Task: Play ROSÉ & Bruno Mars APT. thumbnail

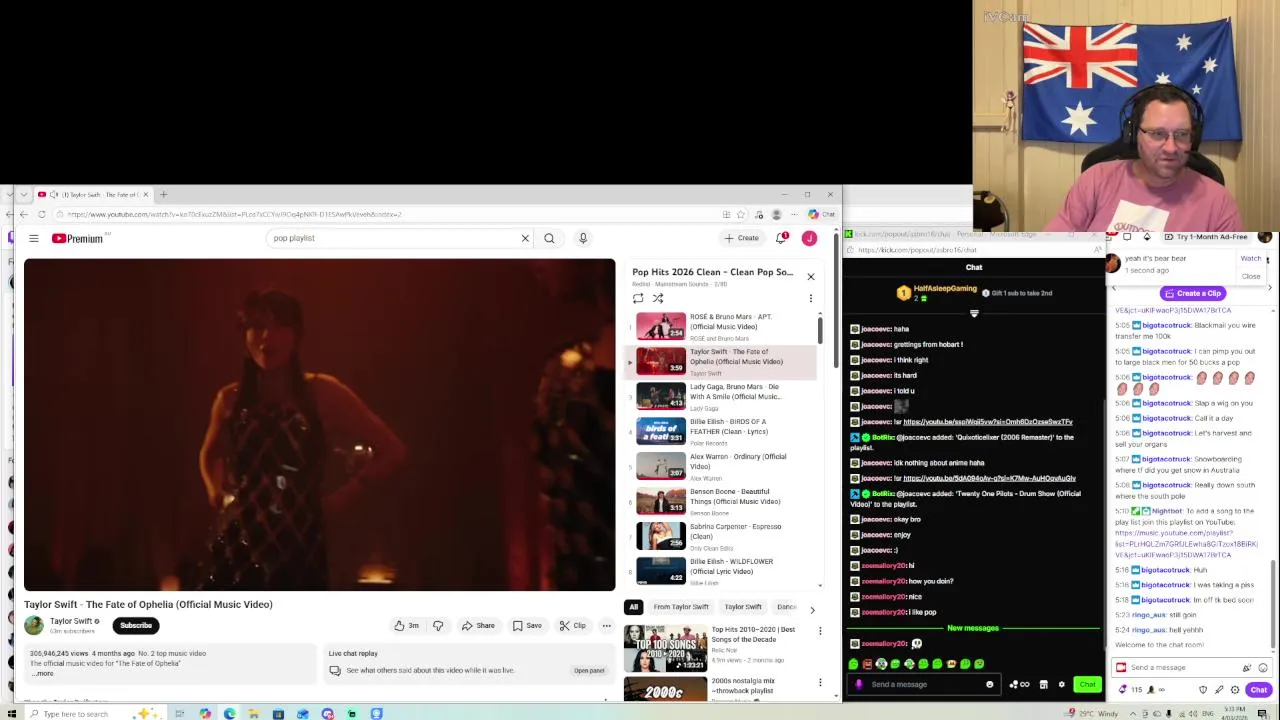Action: (661, 326)
